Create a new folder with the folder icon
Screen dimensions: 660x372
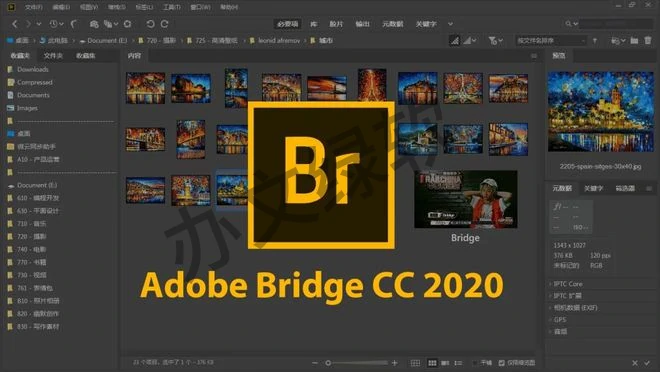click(x=634, y=40)
